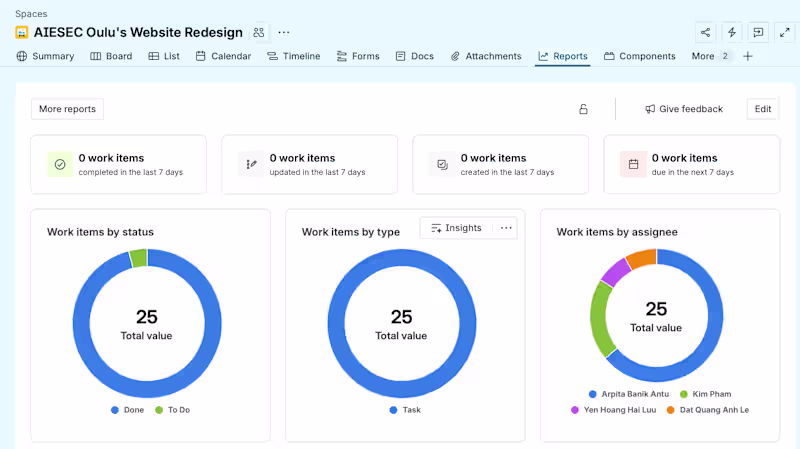Switch to the Board tab
The image size is (800, 449).
pyautogui.click(x=111, y=56)
